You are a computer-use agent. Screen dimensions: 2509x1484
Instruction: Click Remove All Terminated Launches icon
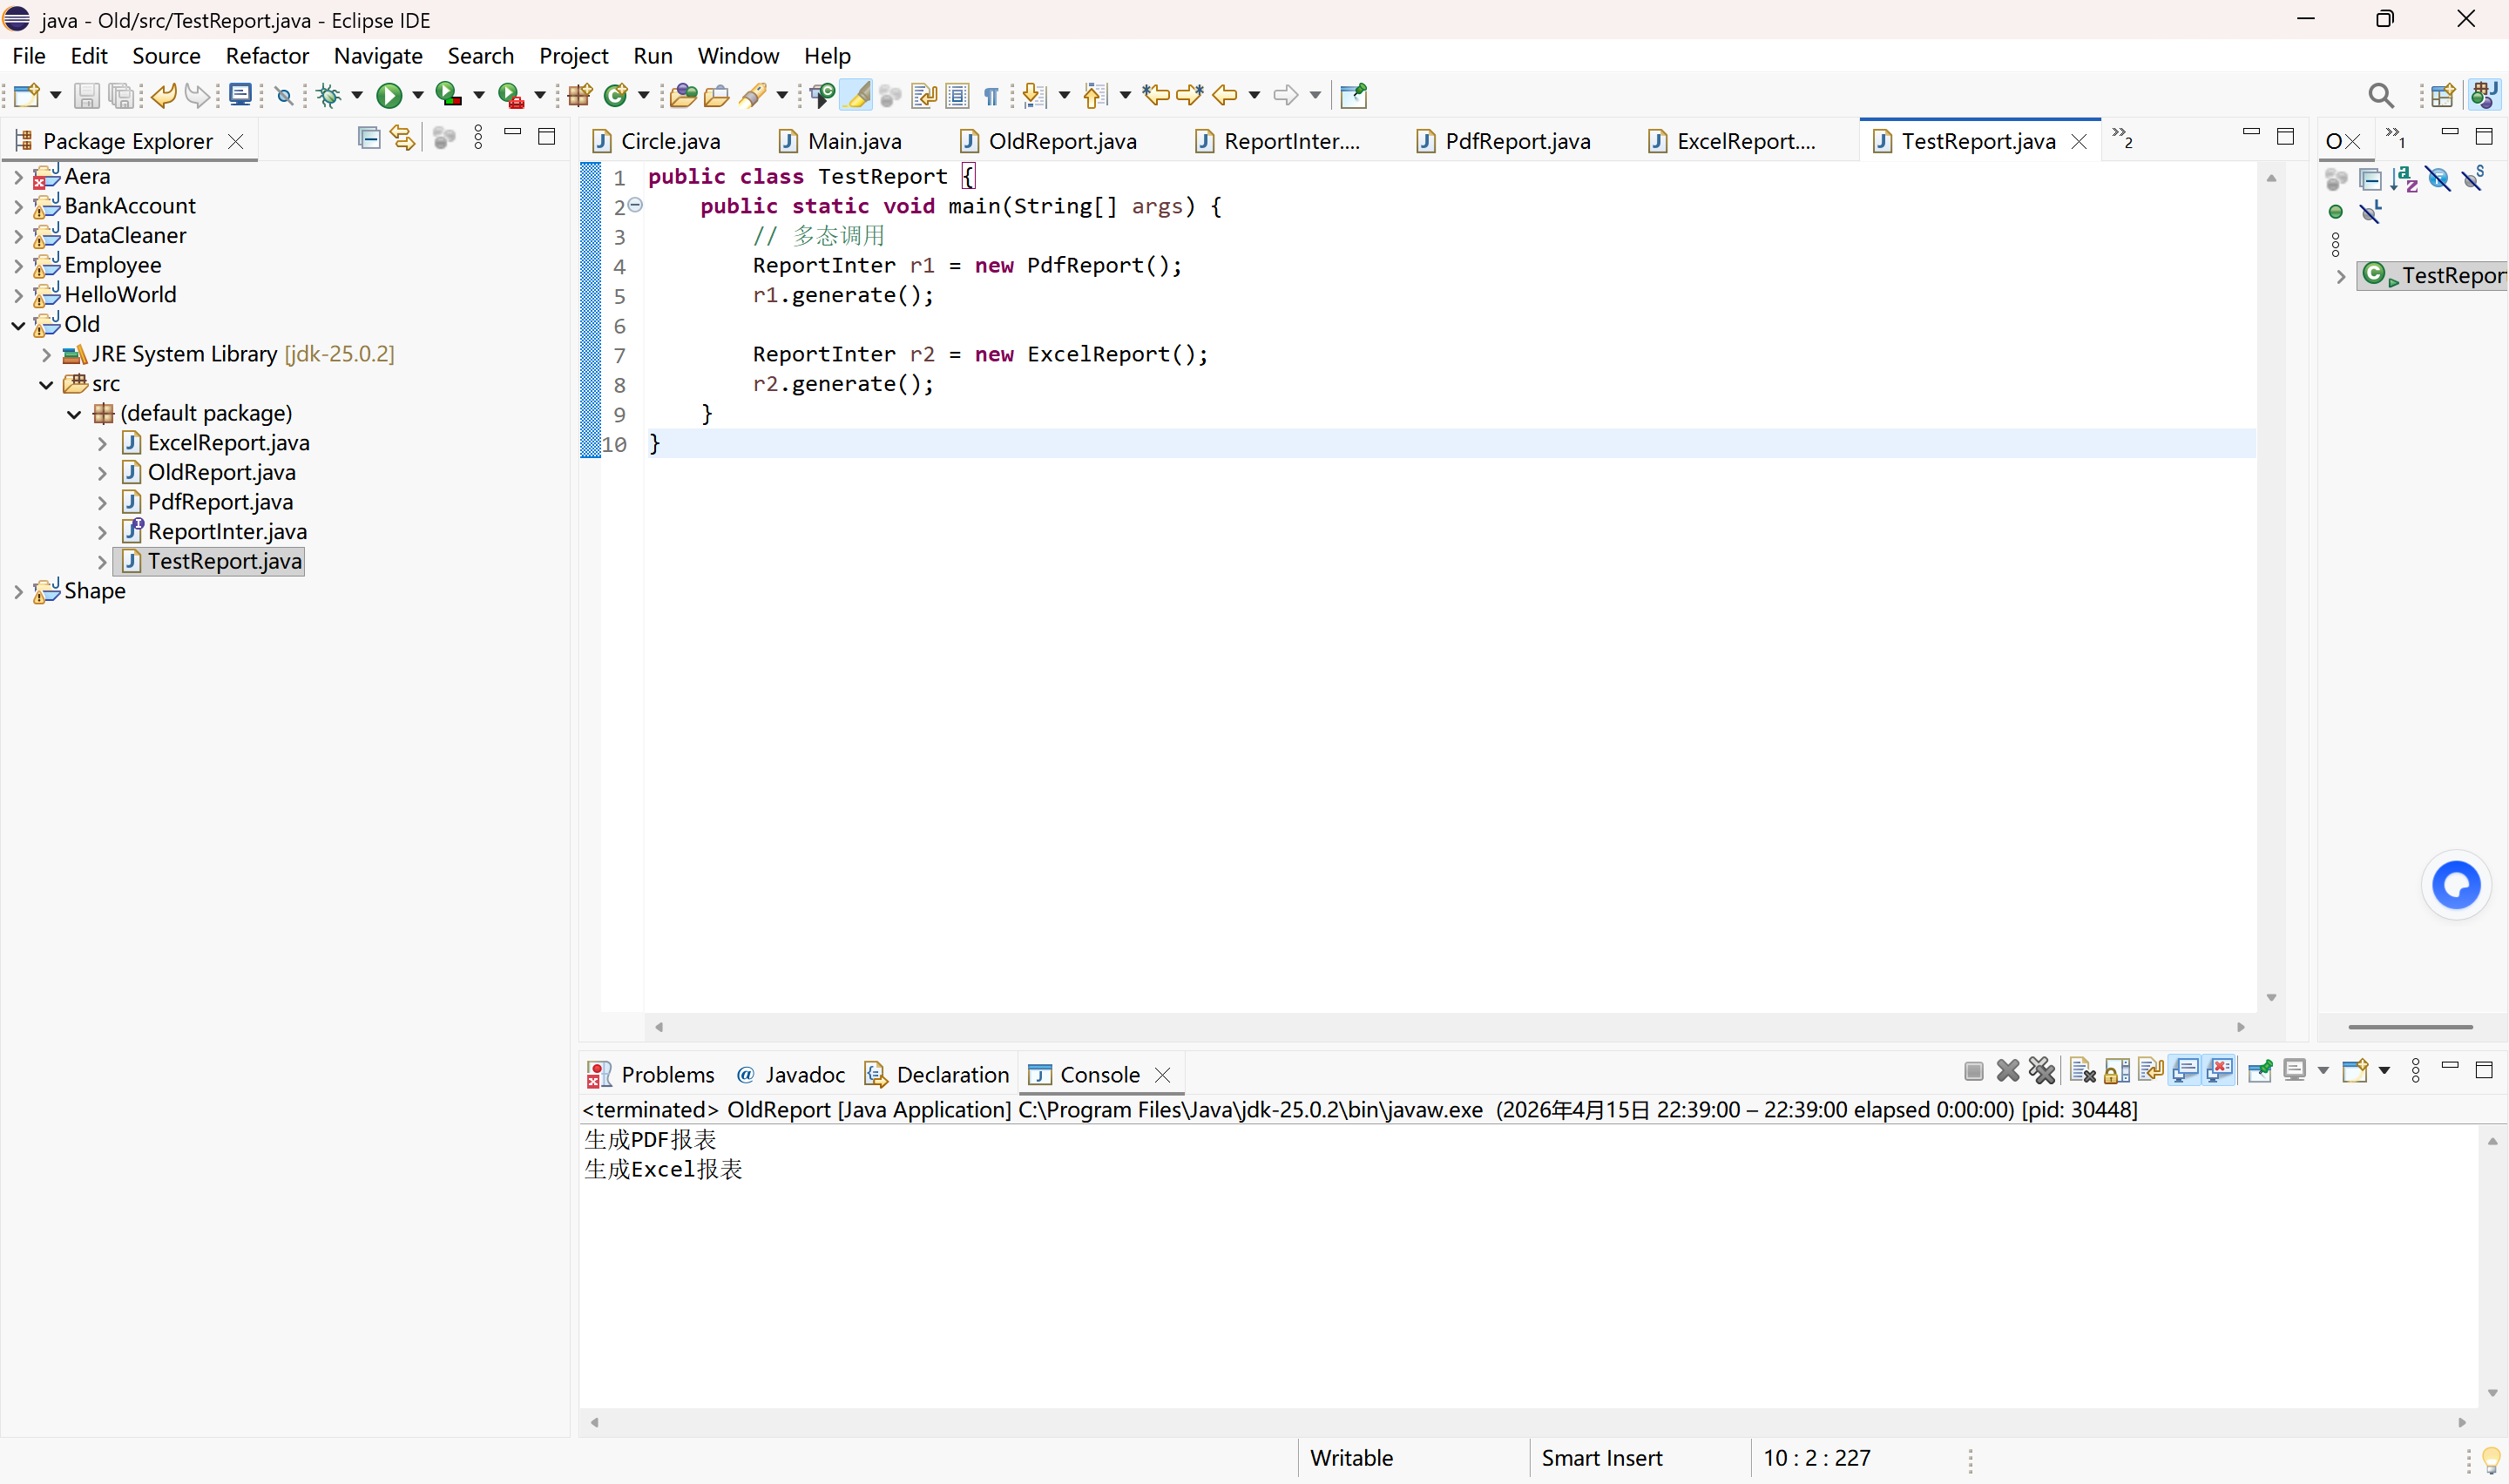pos(2041,1072)
